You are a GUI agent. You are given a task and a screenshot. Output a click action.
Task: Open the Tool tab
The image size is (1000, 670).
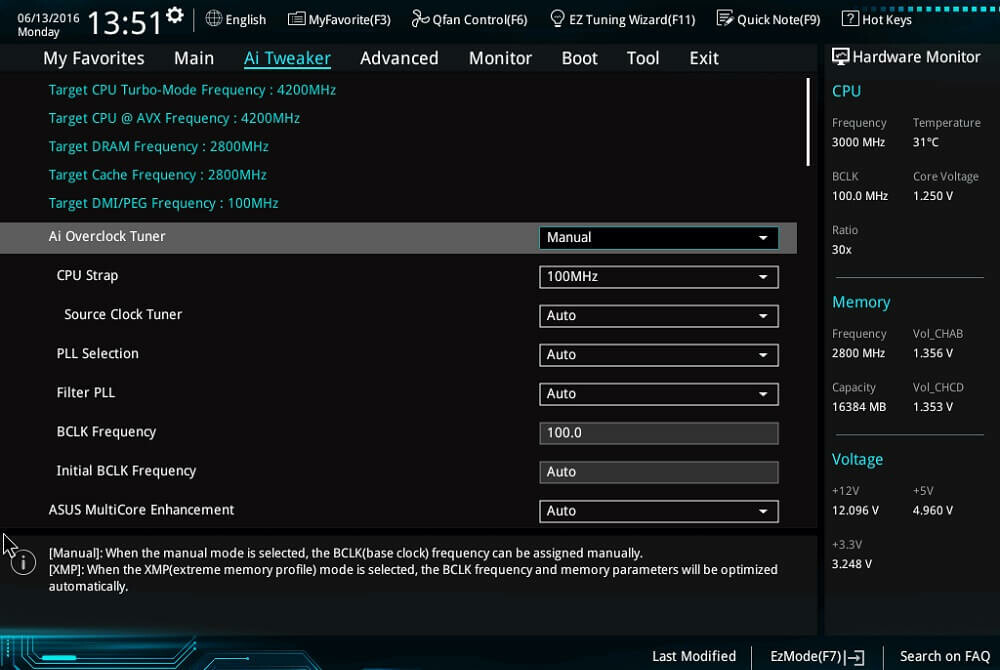pos(643,58)
